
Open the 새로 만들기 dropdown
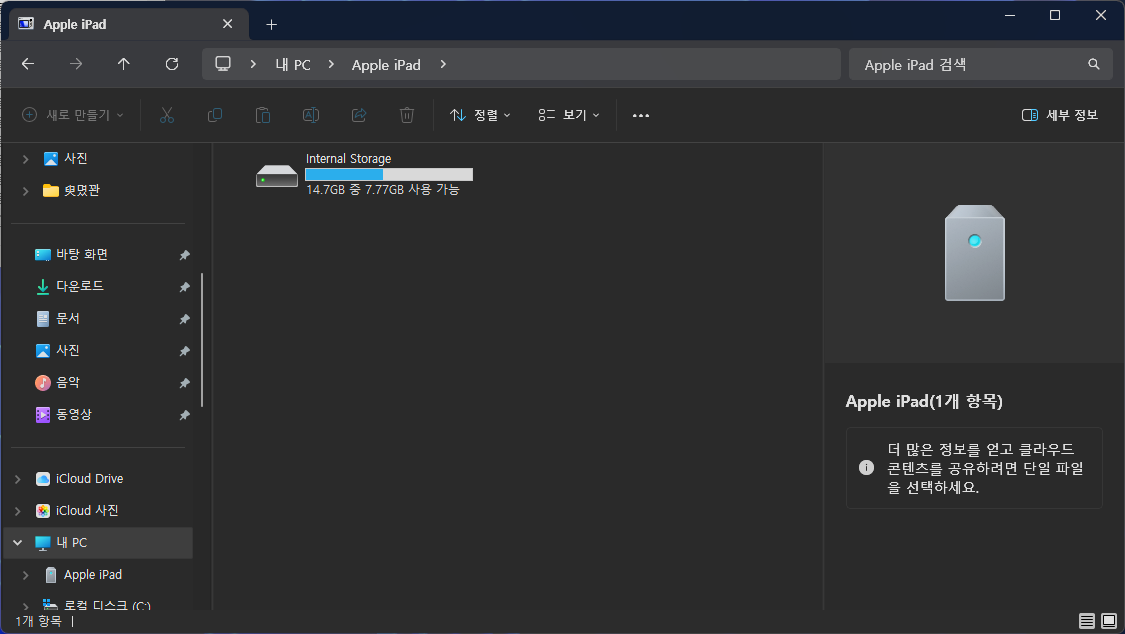tap(72, 115)
